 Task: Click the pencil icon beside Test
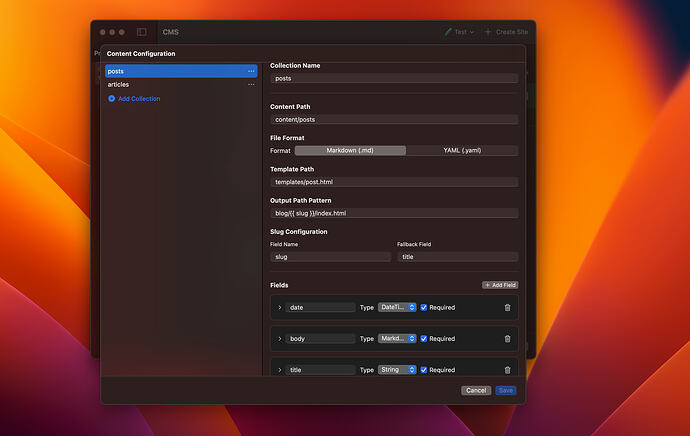448,32
